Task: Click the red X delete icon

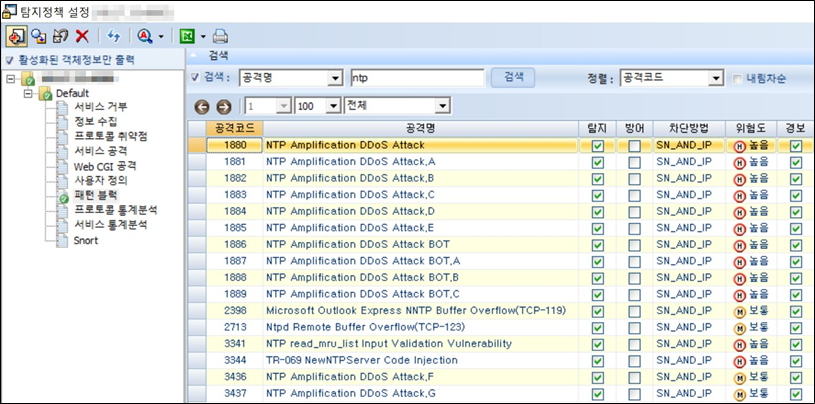Action: click(x=82, y=36)
